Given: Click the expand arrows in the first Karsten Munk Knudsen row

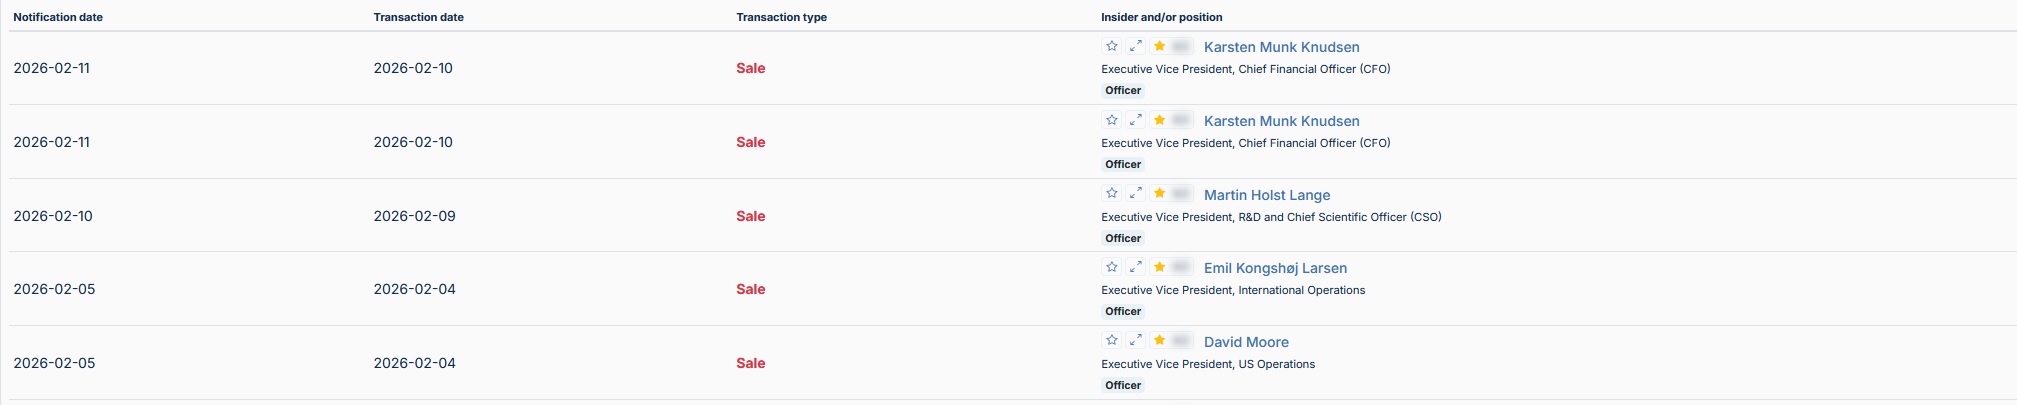Looking at the screenshot, I should [x=1135, y=46].
